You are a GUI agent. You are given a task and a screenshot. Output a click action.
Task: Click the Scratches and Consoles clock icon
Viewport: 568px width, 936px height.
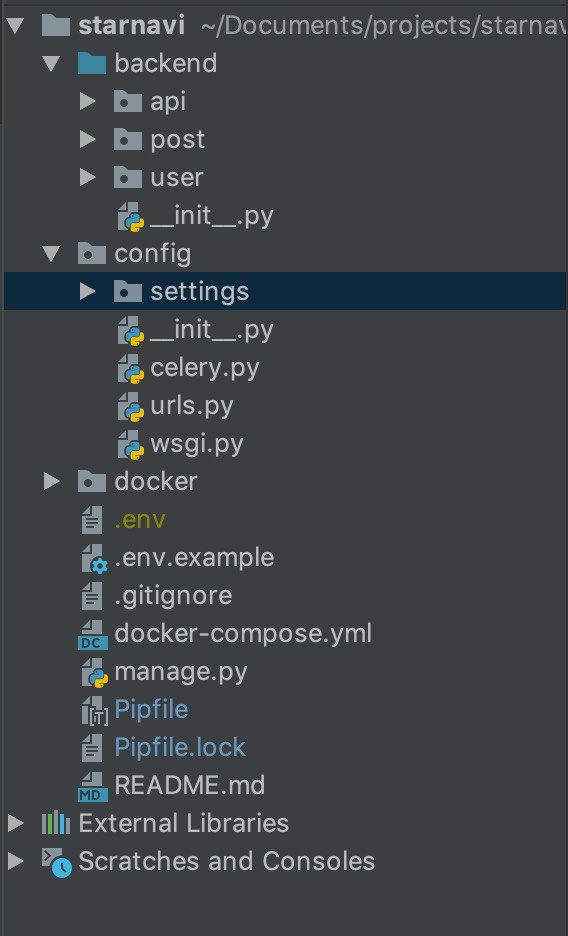[x=57, y=863]
